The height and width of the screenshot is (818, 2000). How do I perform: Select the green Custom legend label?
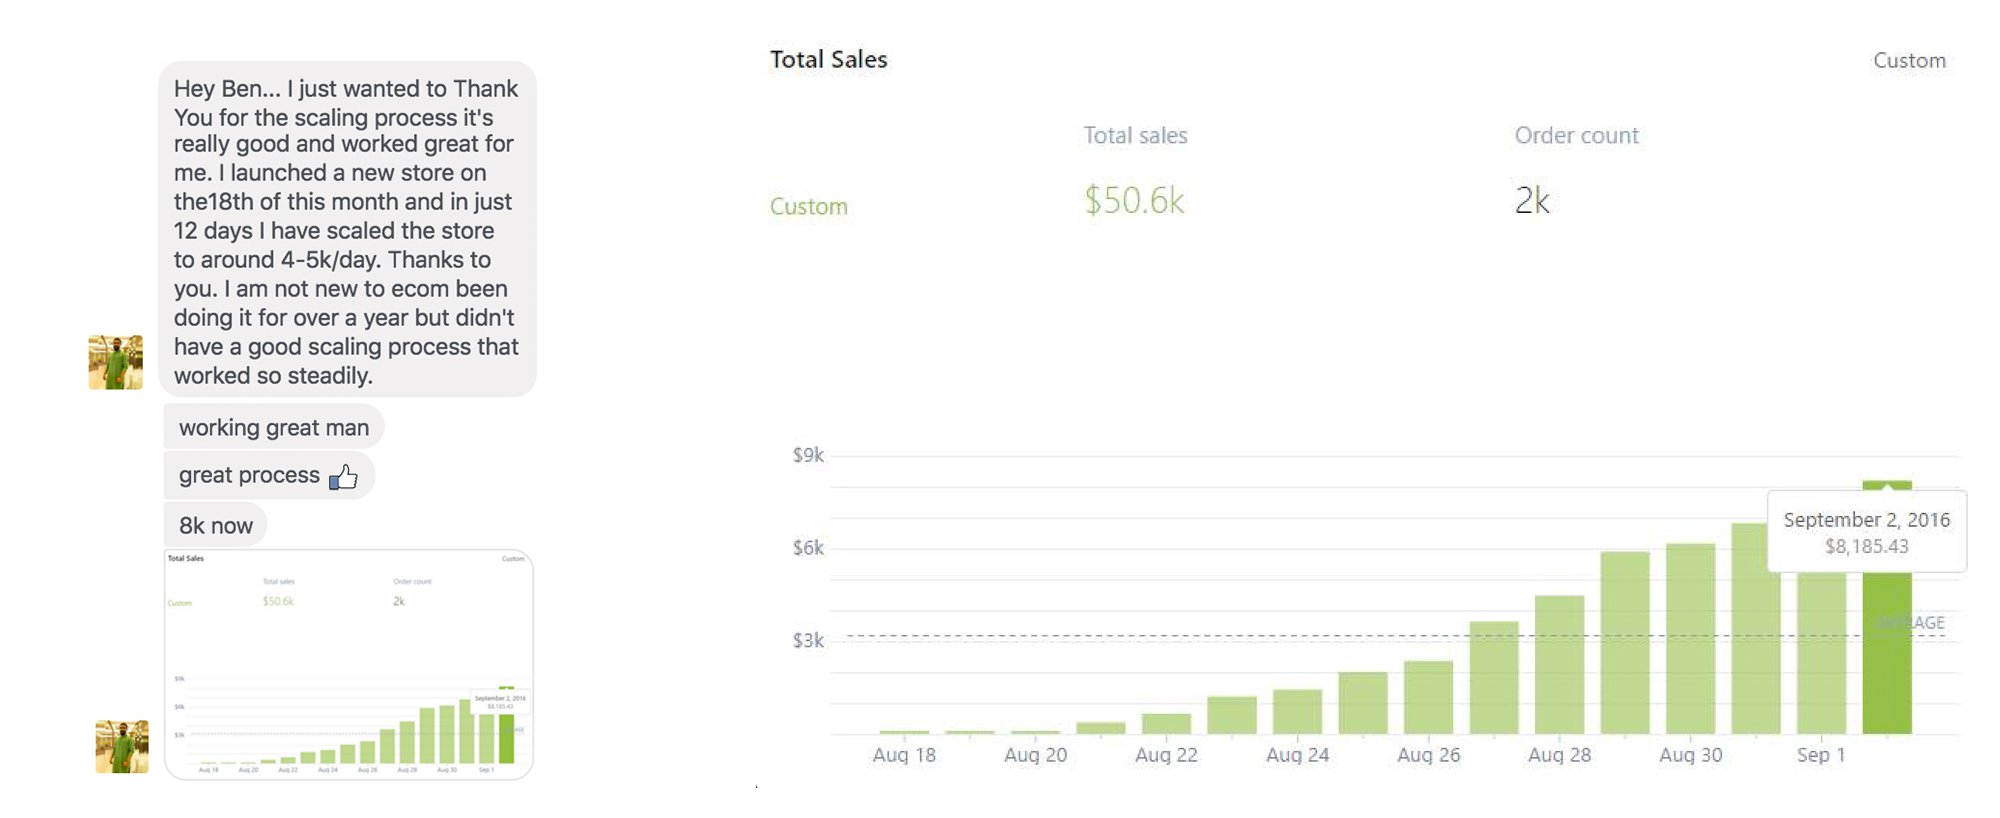[808, 207]
